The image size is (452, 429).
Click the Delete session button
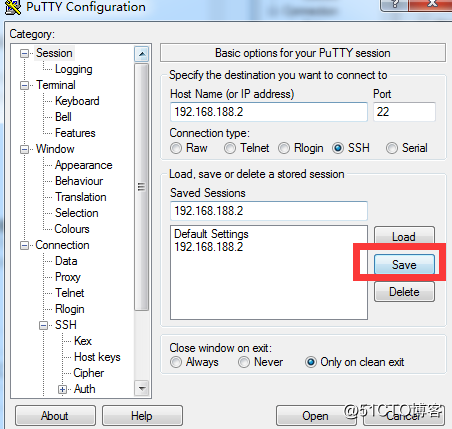[404, 292]
